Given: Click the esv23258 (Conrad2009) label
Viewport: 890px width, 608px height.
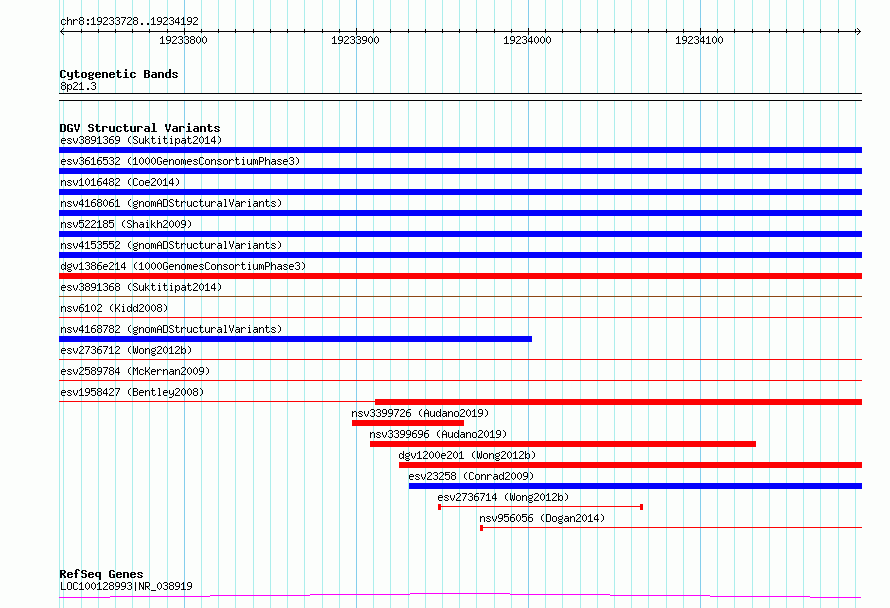Looking at the screenshot, I should pyautogui.click(x=471, y=476).
